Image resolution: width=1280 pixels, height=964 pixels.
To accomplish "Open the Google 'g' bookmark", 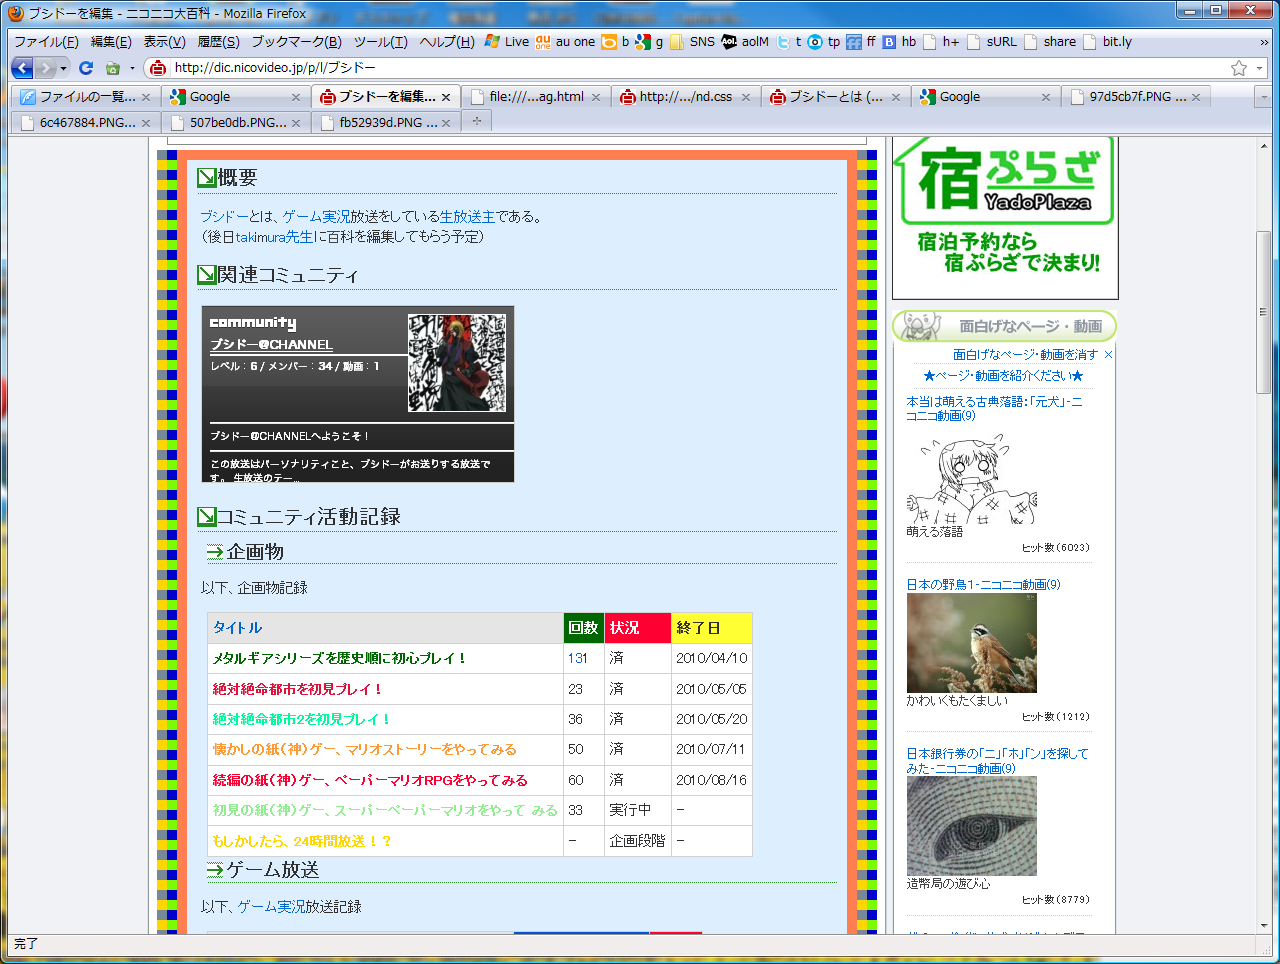I will [650, 42].
